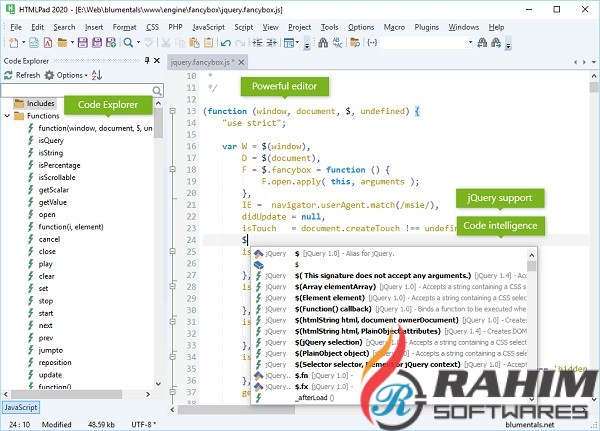
Task: Click the UTF-8 encoding in status bar
Action: click(x=143, y=424)
